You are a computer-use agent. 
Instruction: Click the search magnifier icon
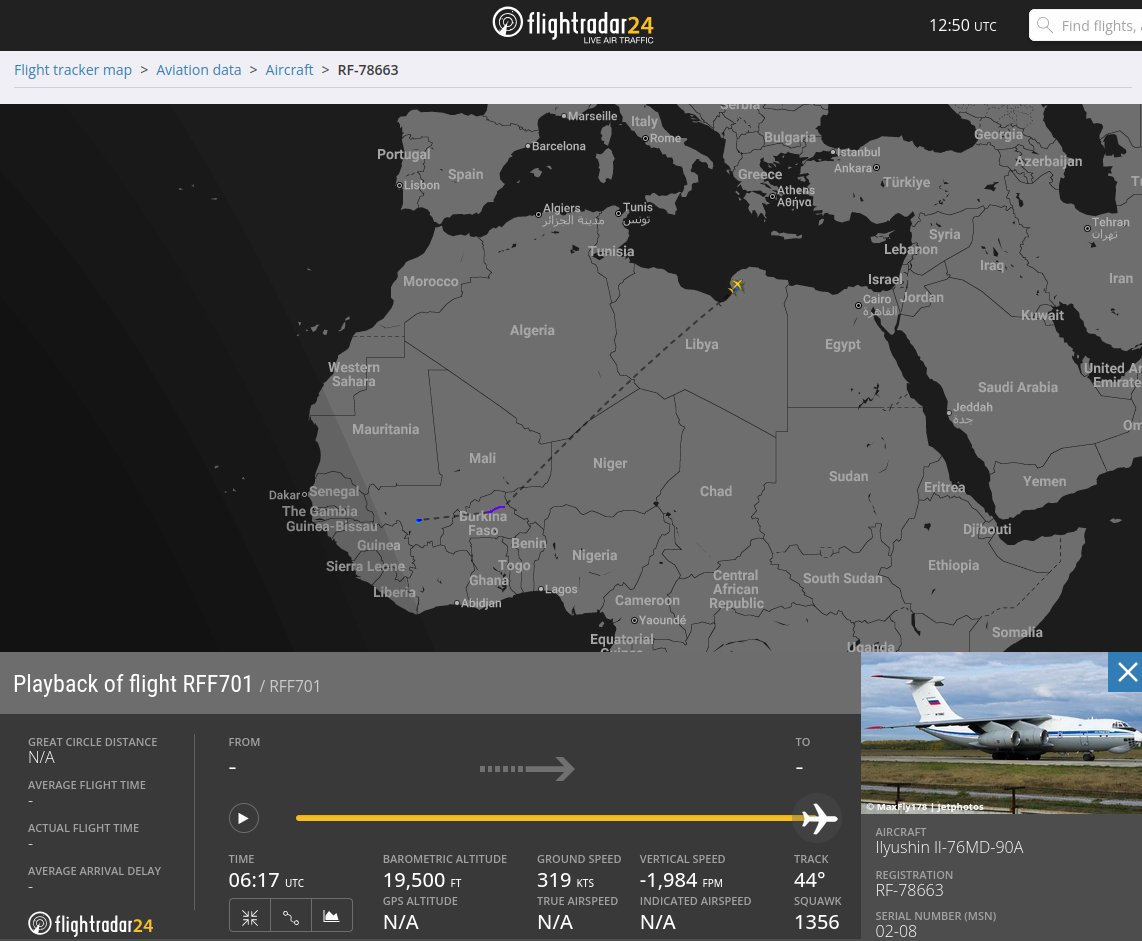(1044, 25)
